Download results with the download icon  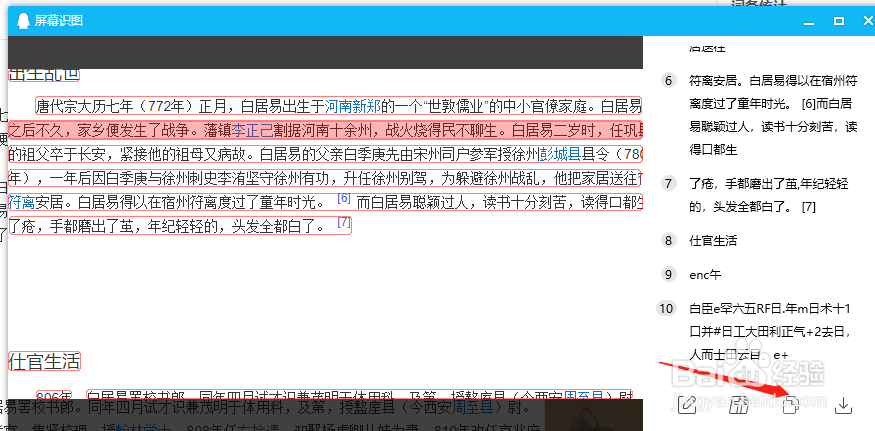(843, 406)
